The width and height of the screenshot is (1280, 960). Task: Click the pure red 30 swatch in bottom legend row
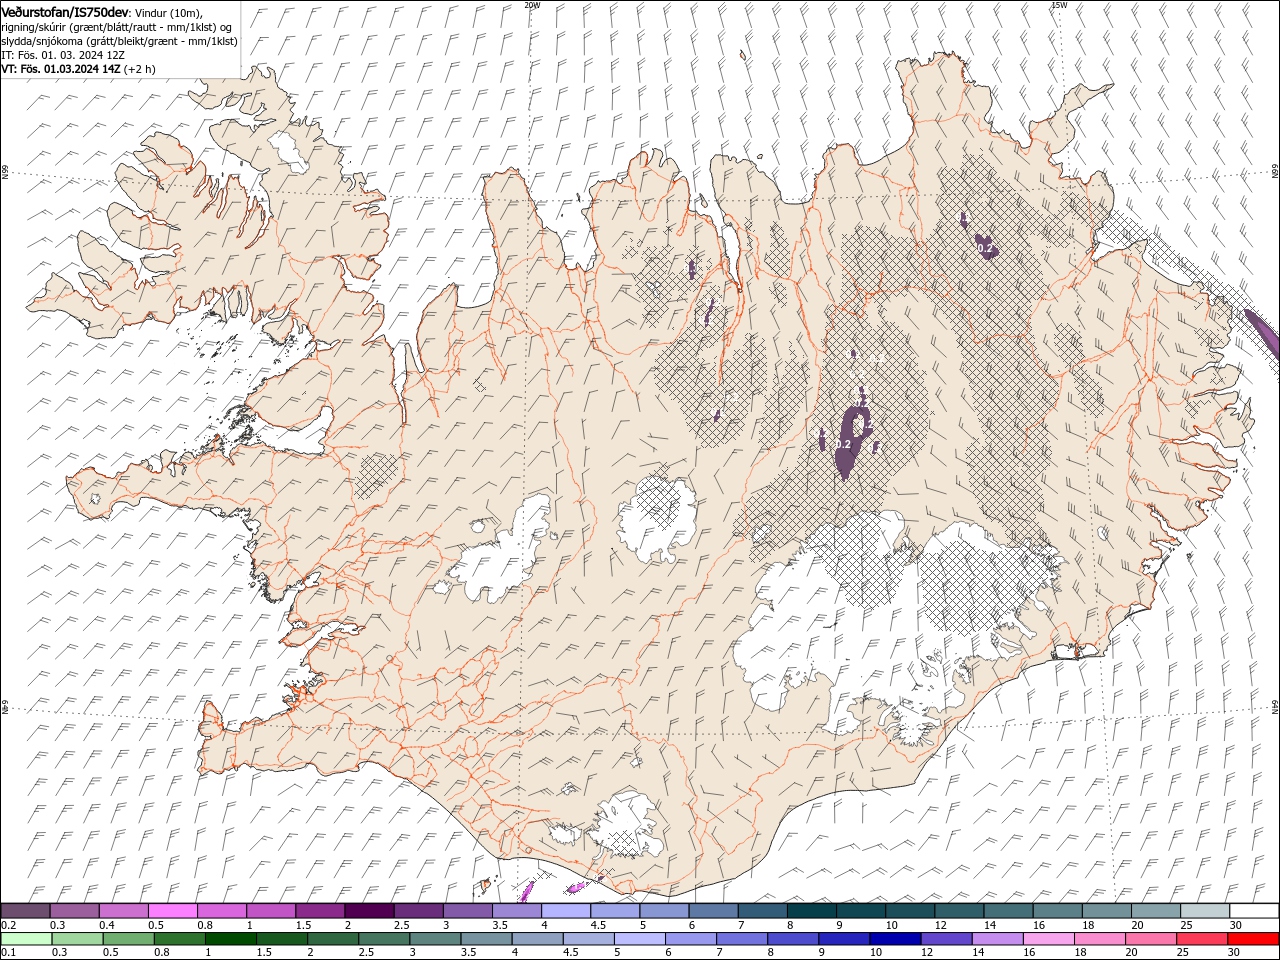tap(1254, 939)
